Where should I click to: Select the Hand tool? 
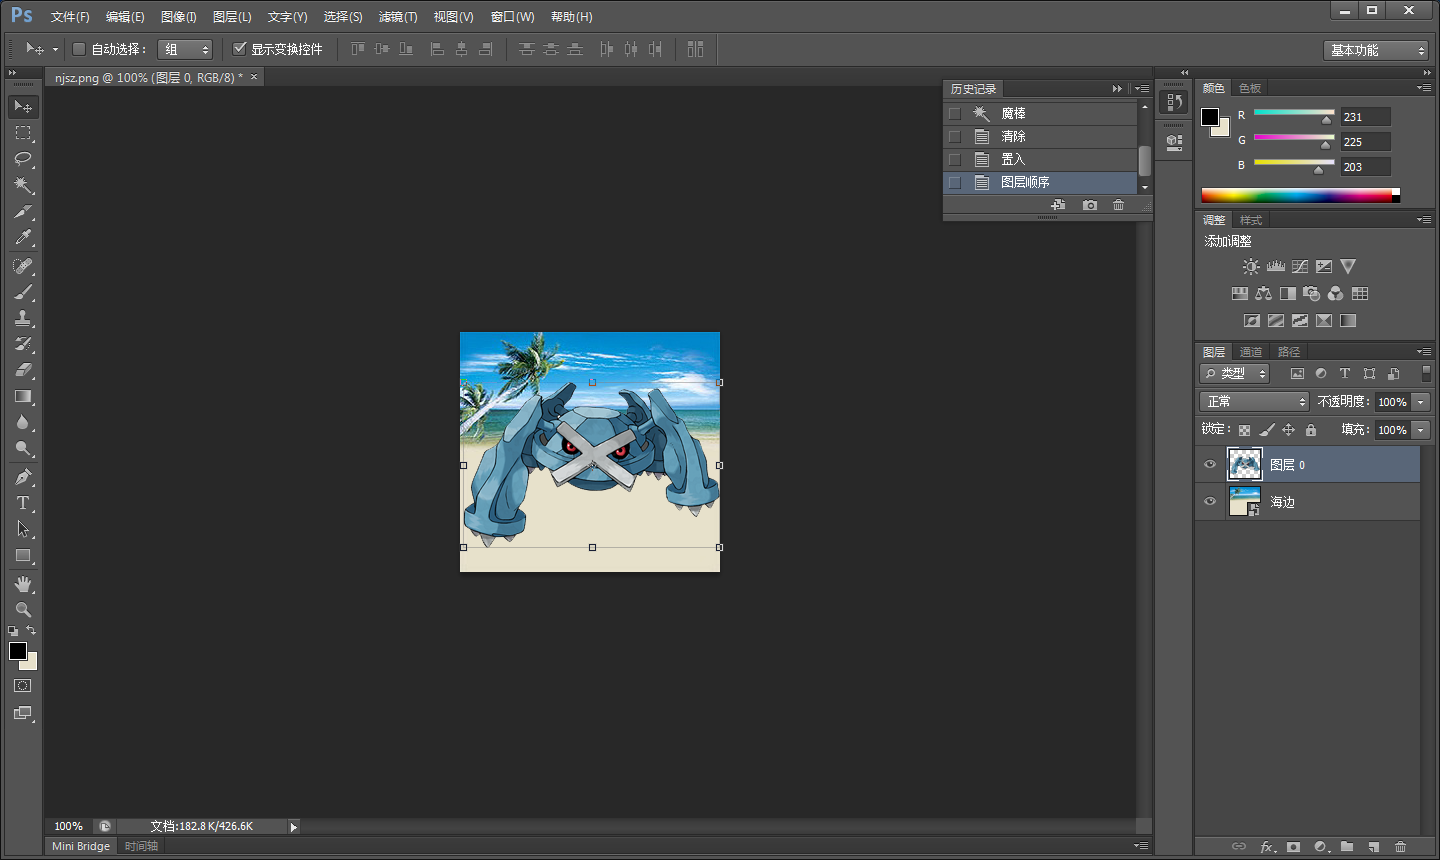coord(23,584)
